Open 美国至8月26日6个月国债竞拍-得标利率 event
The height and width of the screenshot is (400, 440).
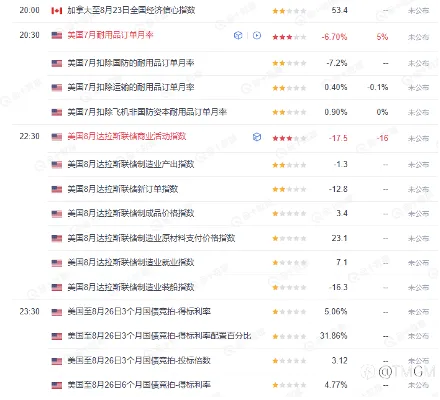click(x=139, y=385)
